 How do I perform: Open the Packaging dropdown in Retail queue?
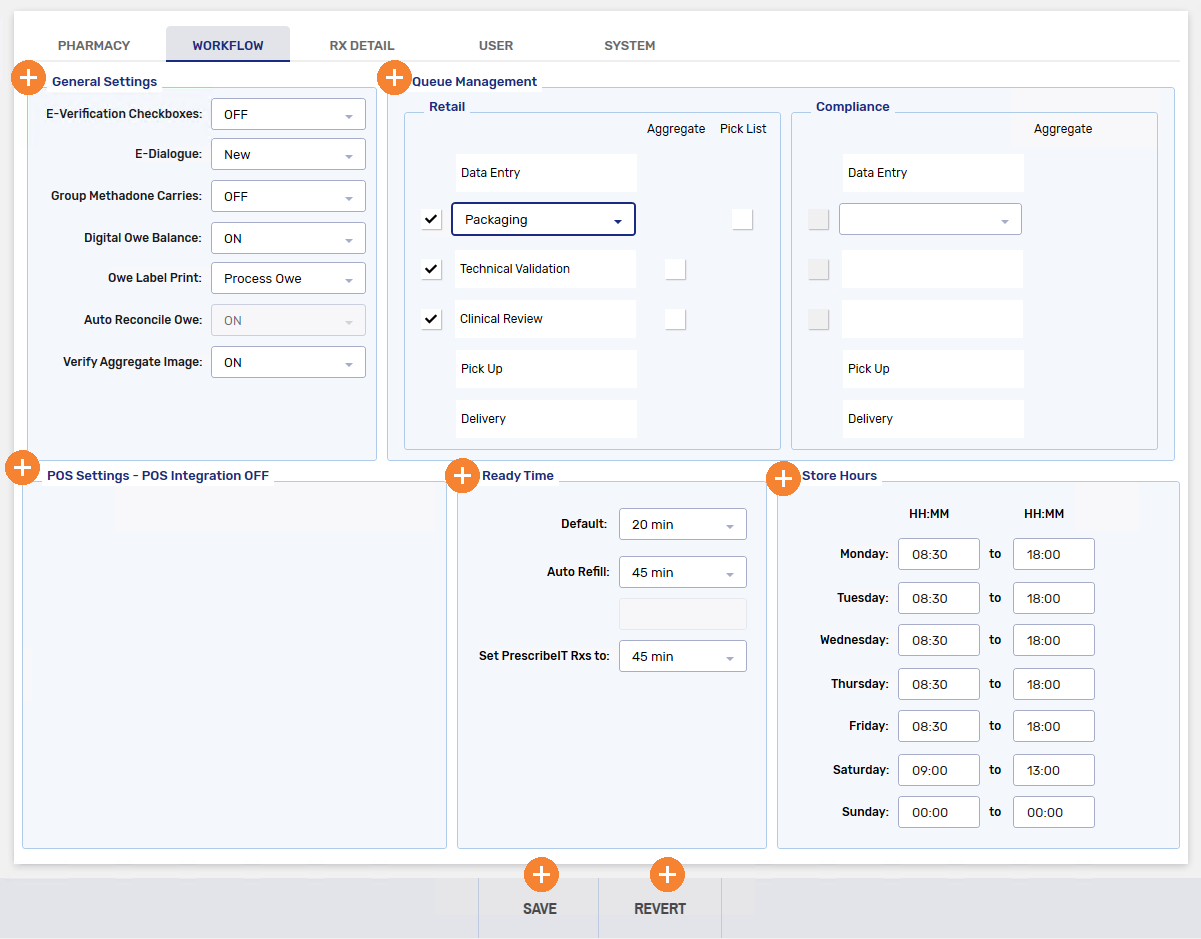click(543, 218)
